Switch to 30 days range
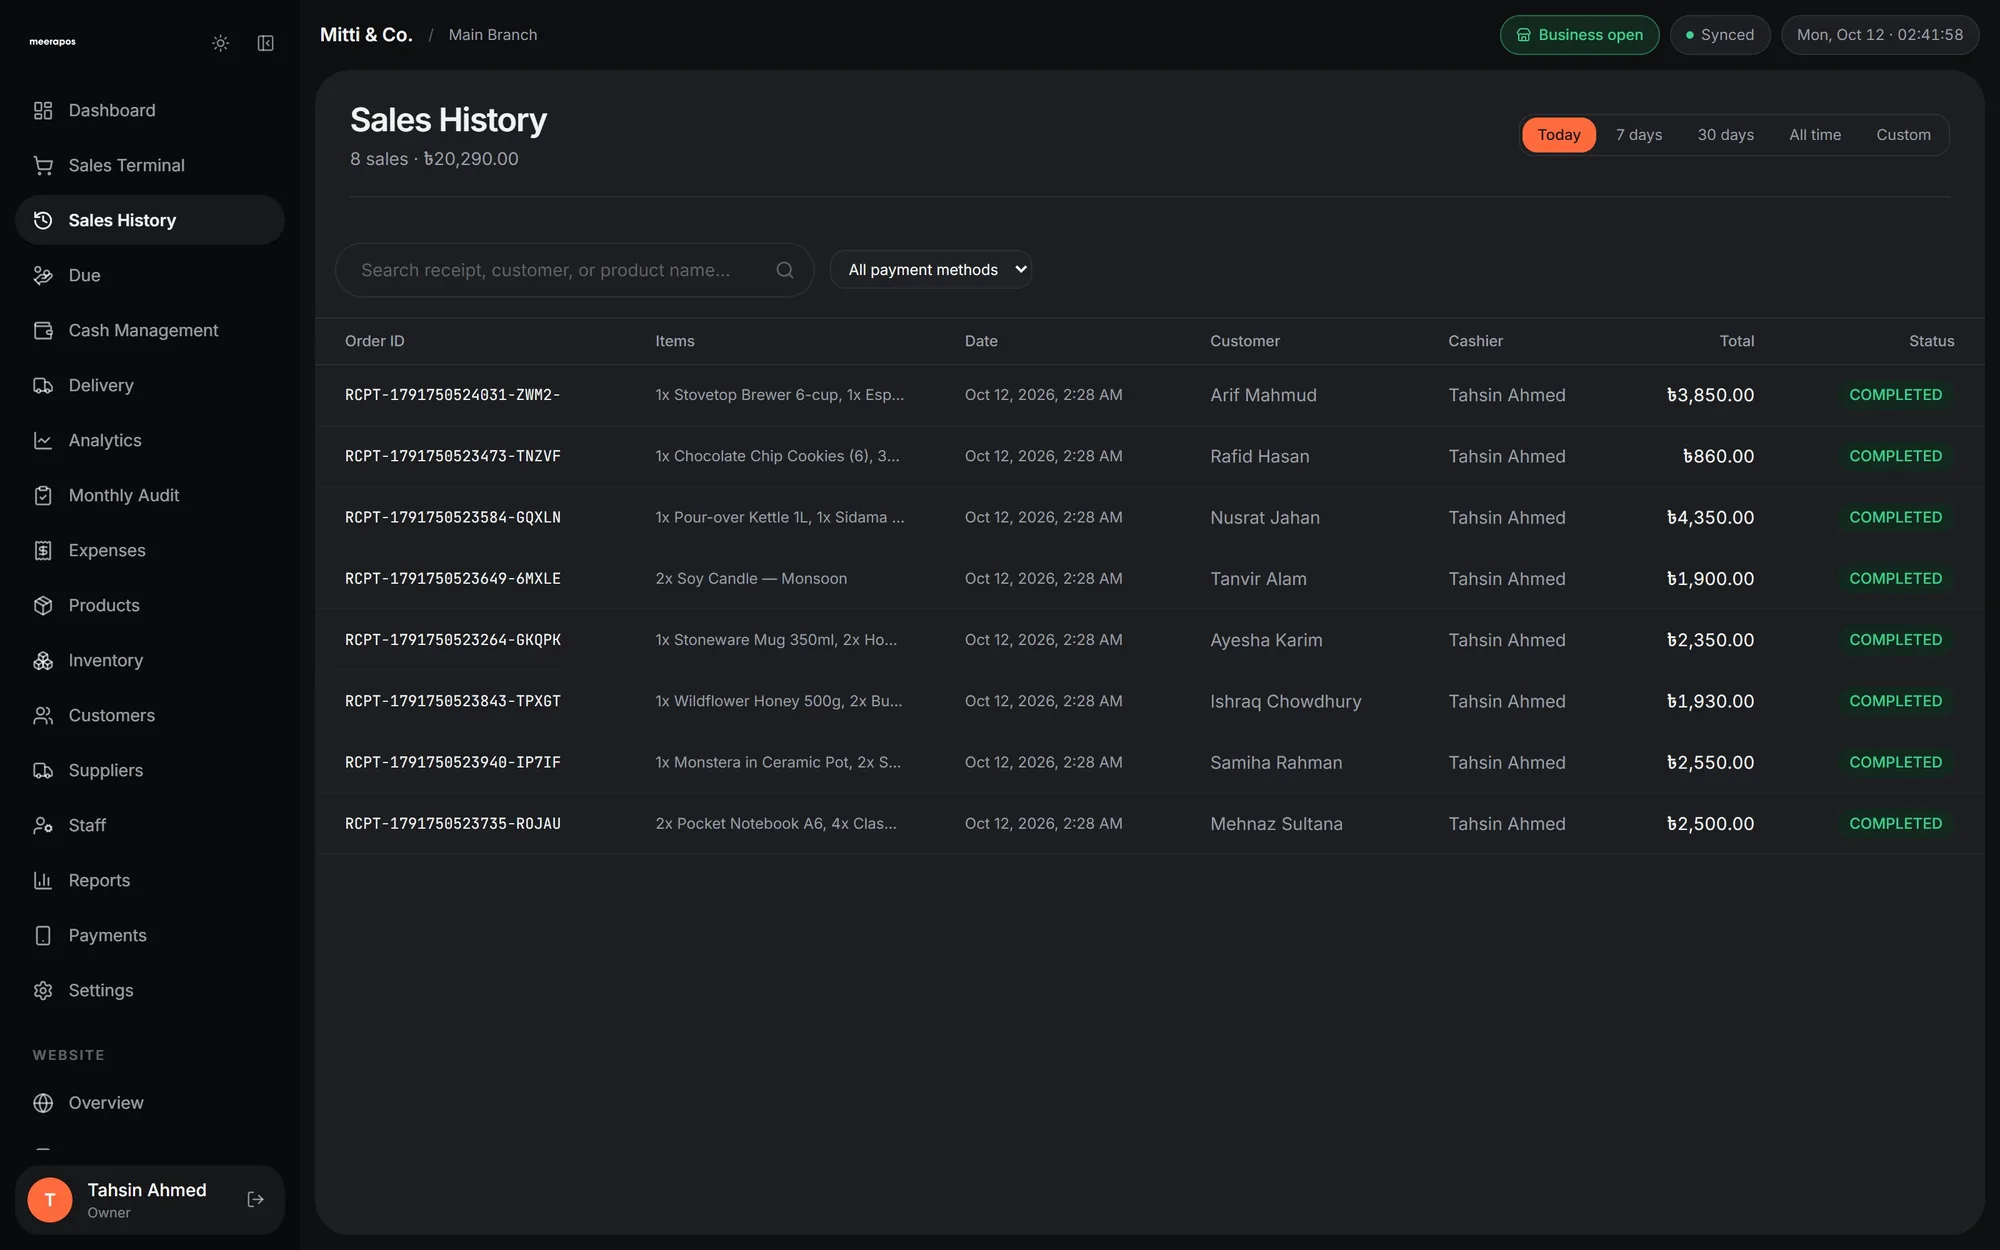 pyautogui.click(x=1725, y=134)
